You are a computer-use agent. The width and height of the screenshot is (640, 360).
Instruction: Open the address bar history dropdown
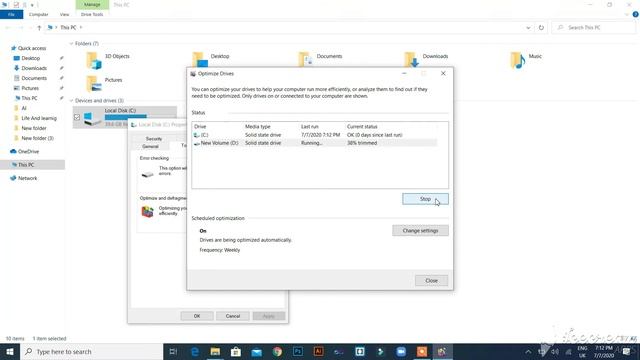[x=528, y=27]
